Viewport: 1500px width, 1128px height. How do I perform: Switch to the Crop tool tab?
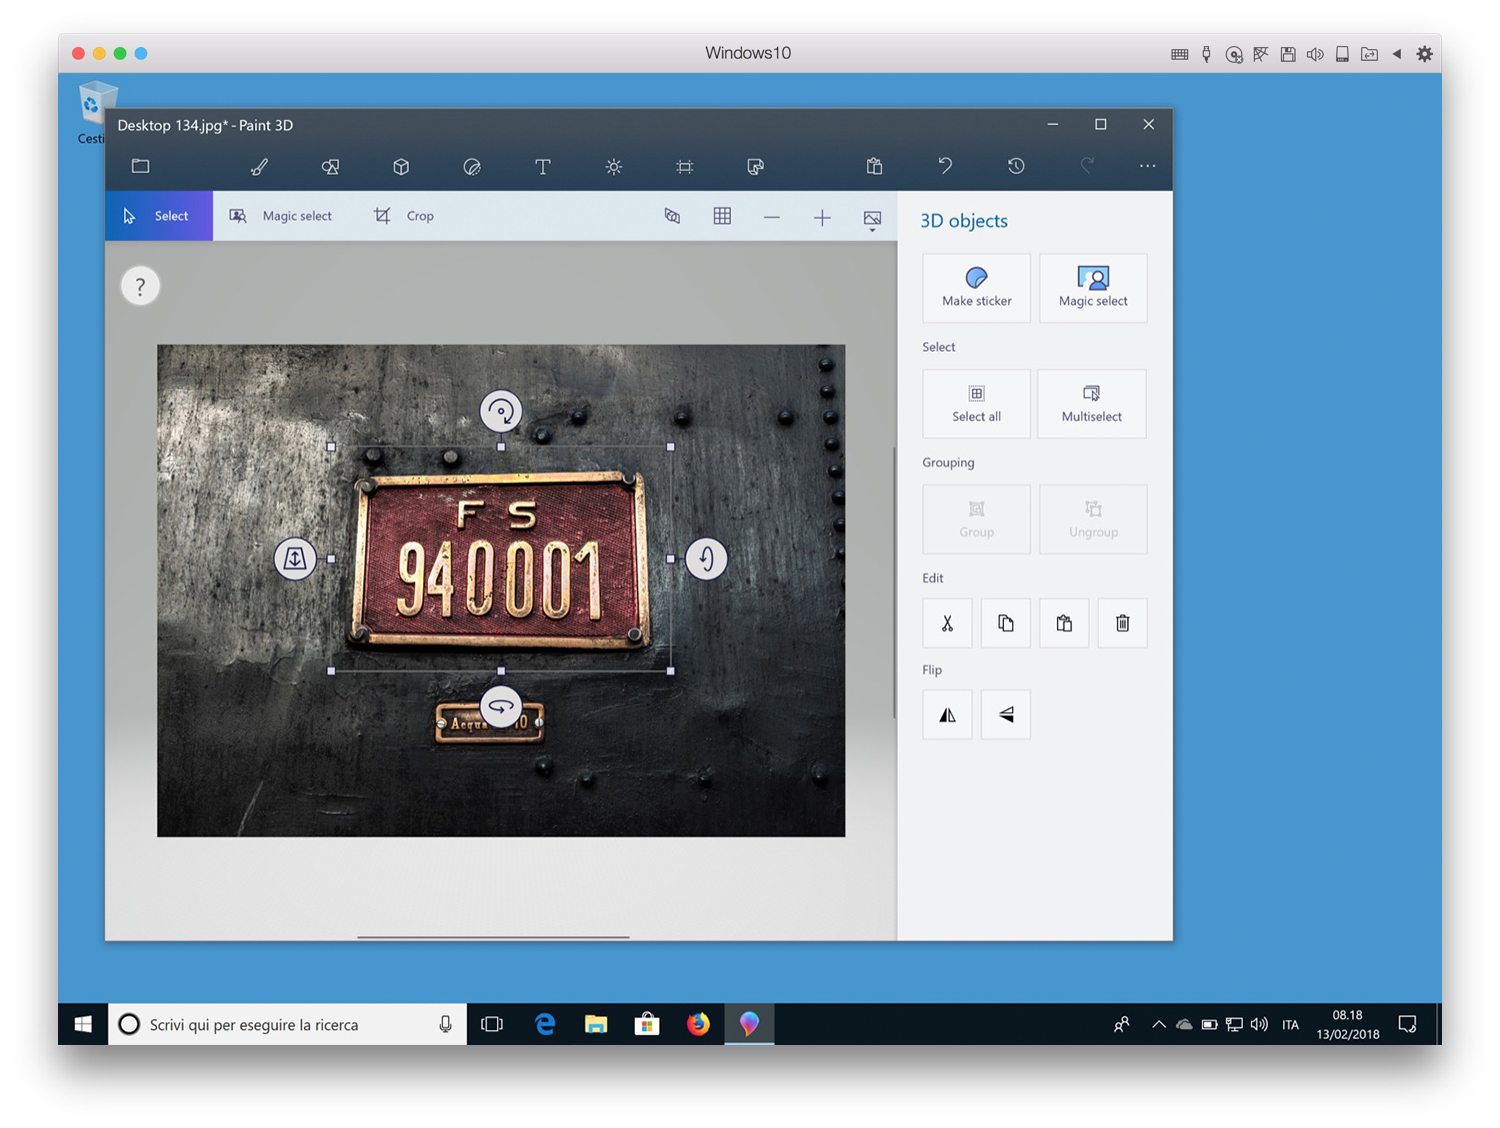pos(405,216)
